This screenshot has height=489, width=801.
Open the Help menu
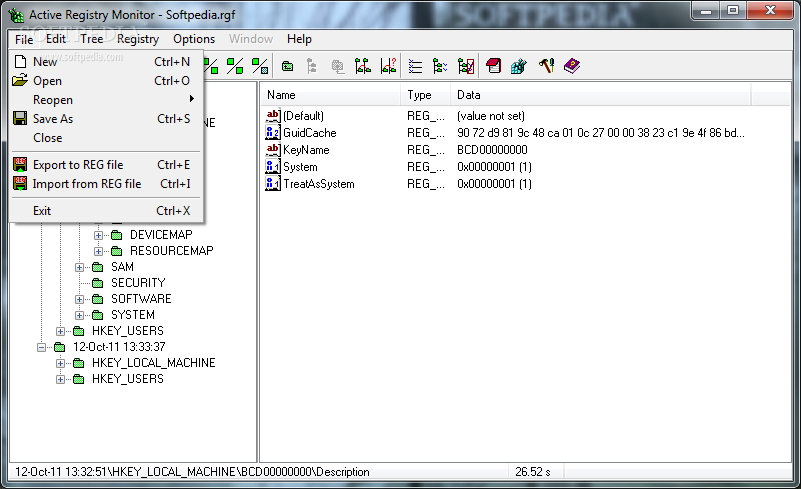point(299,39)
